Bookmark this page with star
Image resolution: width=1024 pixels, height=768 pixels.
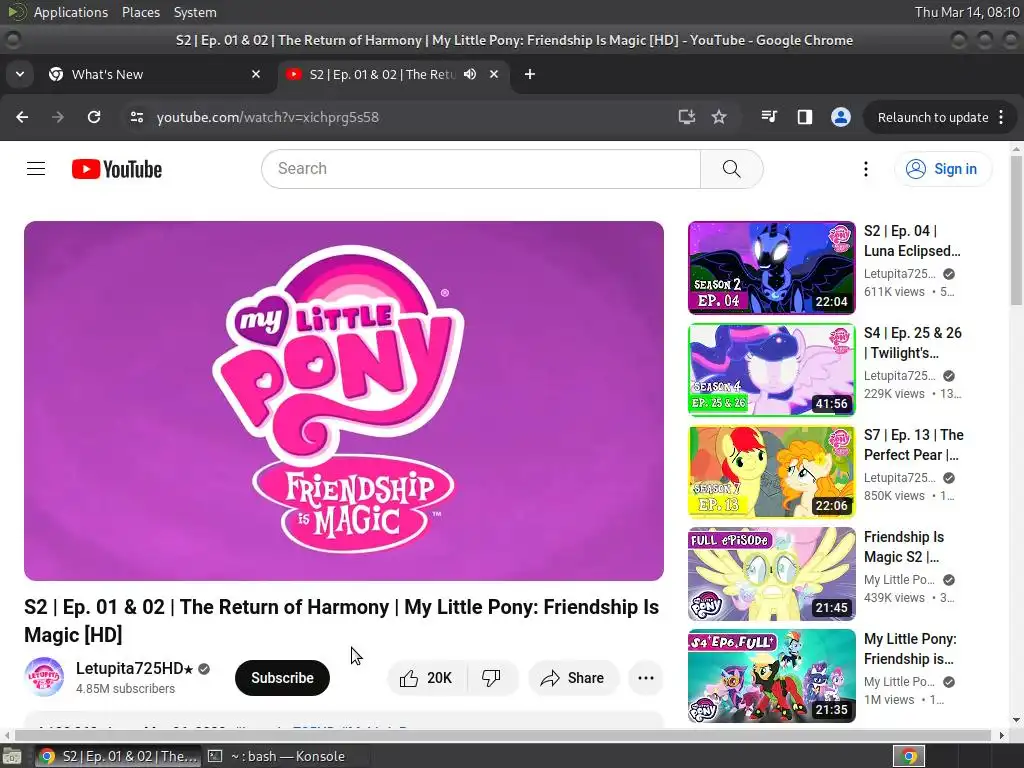(719, 117)
